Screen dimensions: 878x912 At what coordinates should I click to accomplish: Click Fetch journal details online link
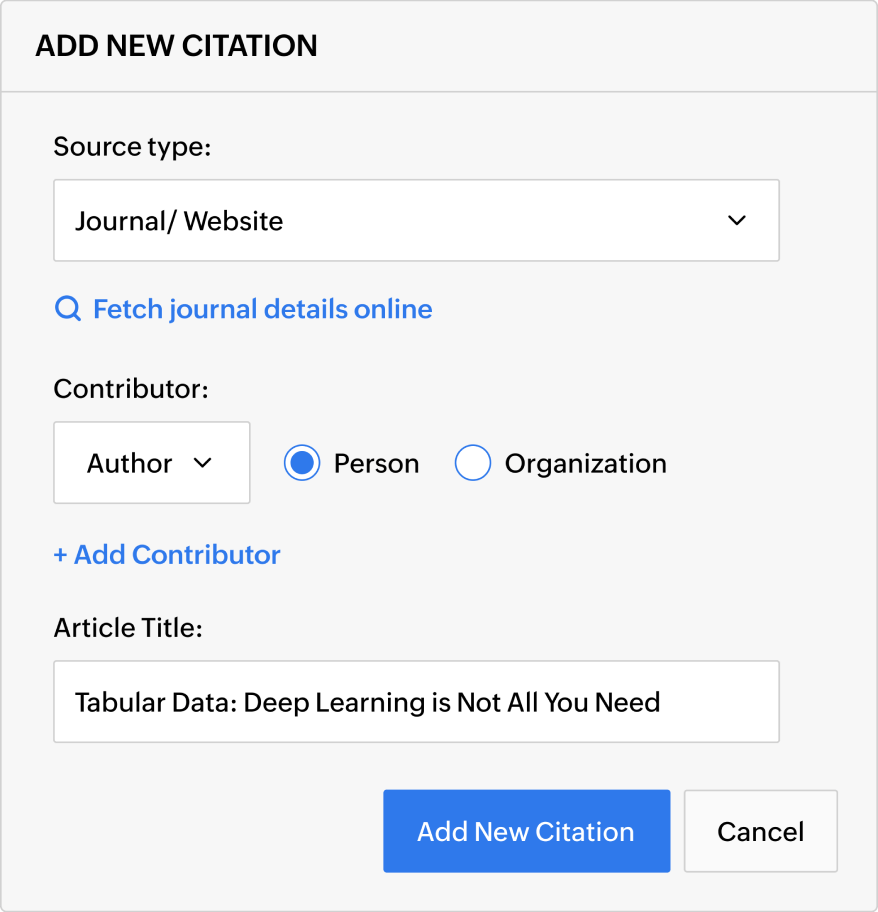click(262, 309)
